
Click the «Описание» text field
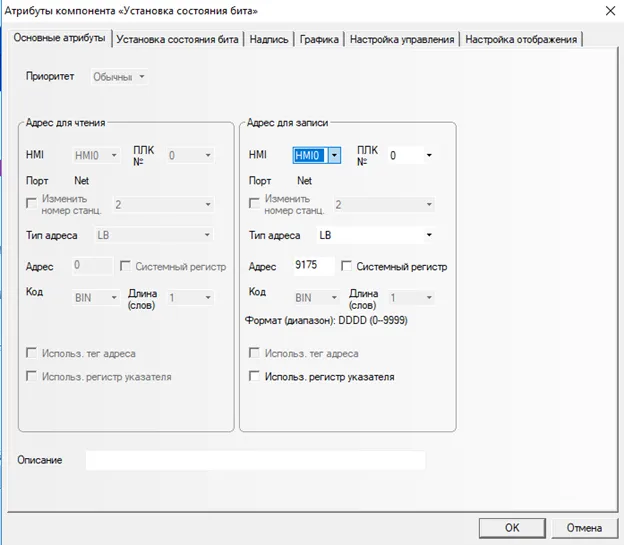pos(255,460)
